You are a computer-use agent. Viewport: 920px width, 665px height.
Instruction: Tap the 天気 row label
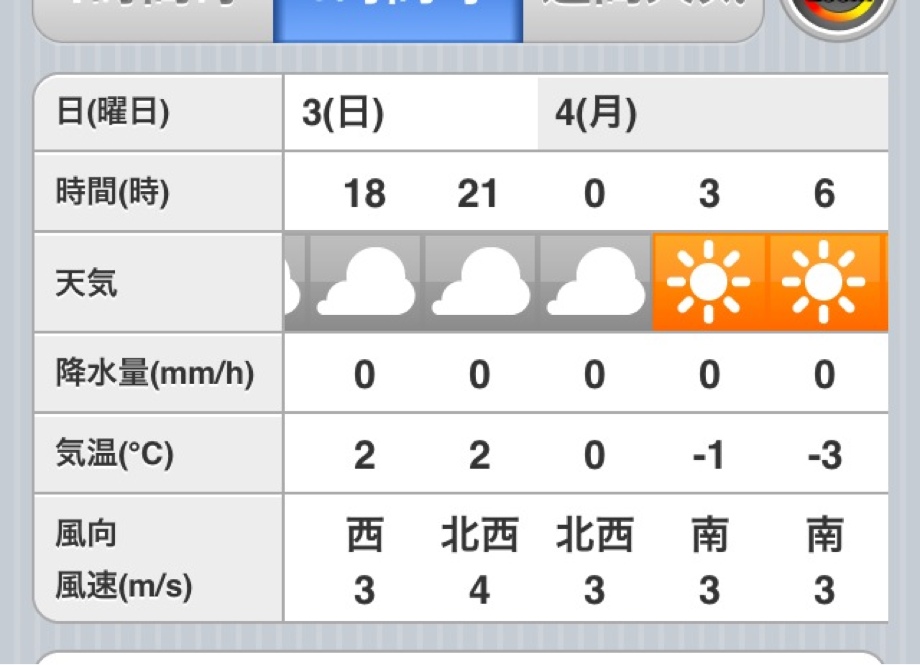[86, 283]
